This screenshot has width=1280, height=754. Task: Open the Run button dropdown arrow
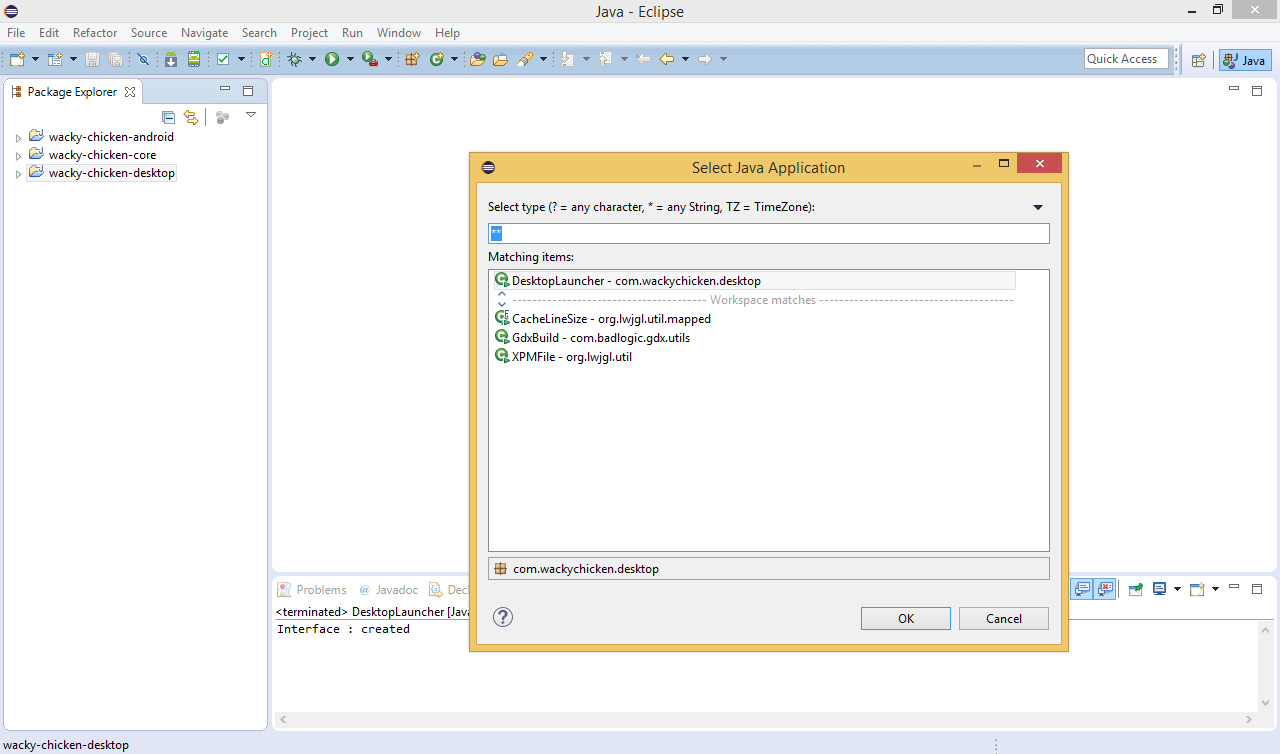350,59
